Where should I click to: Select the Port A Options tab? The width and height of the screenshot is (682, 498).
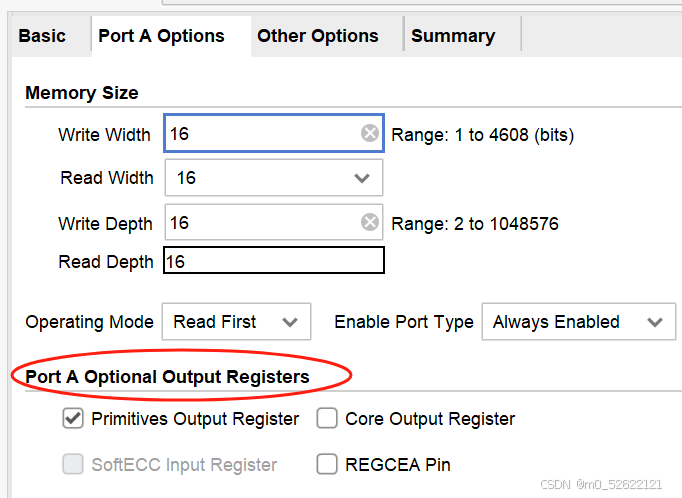tap(161, 36)
